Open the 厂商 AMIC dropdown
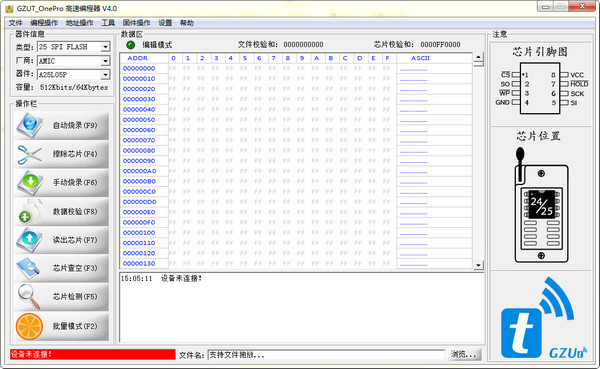 pyautogui.click(x=105, y=61)
